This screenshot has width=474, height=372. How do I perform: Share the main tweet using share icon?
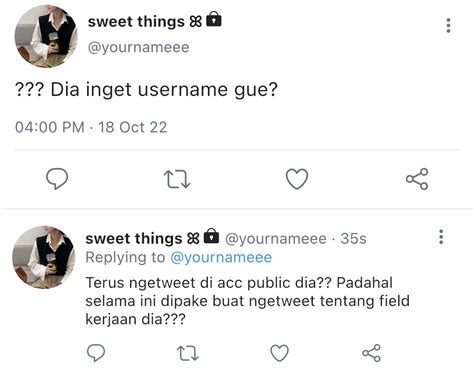[x=417, y=179]
